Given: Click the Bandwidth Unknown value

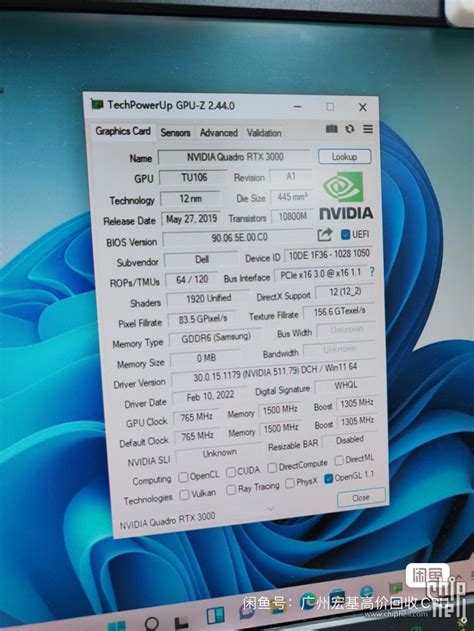Looking at the screenshot, I should (x=340, y=348).
